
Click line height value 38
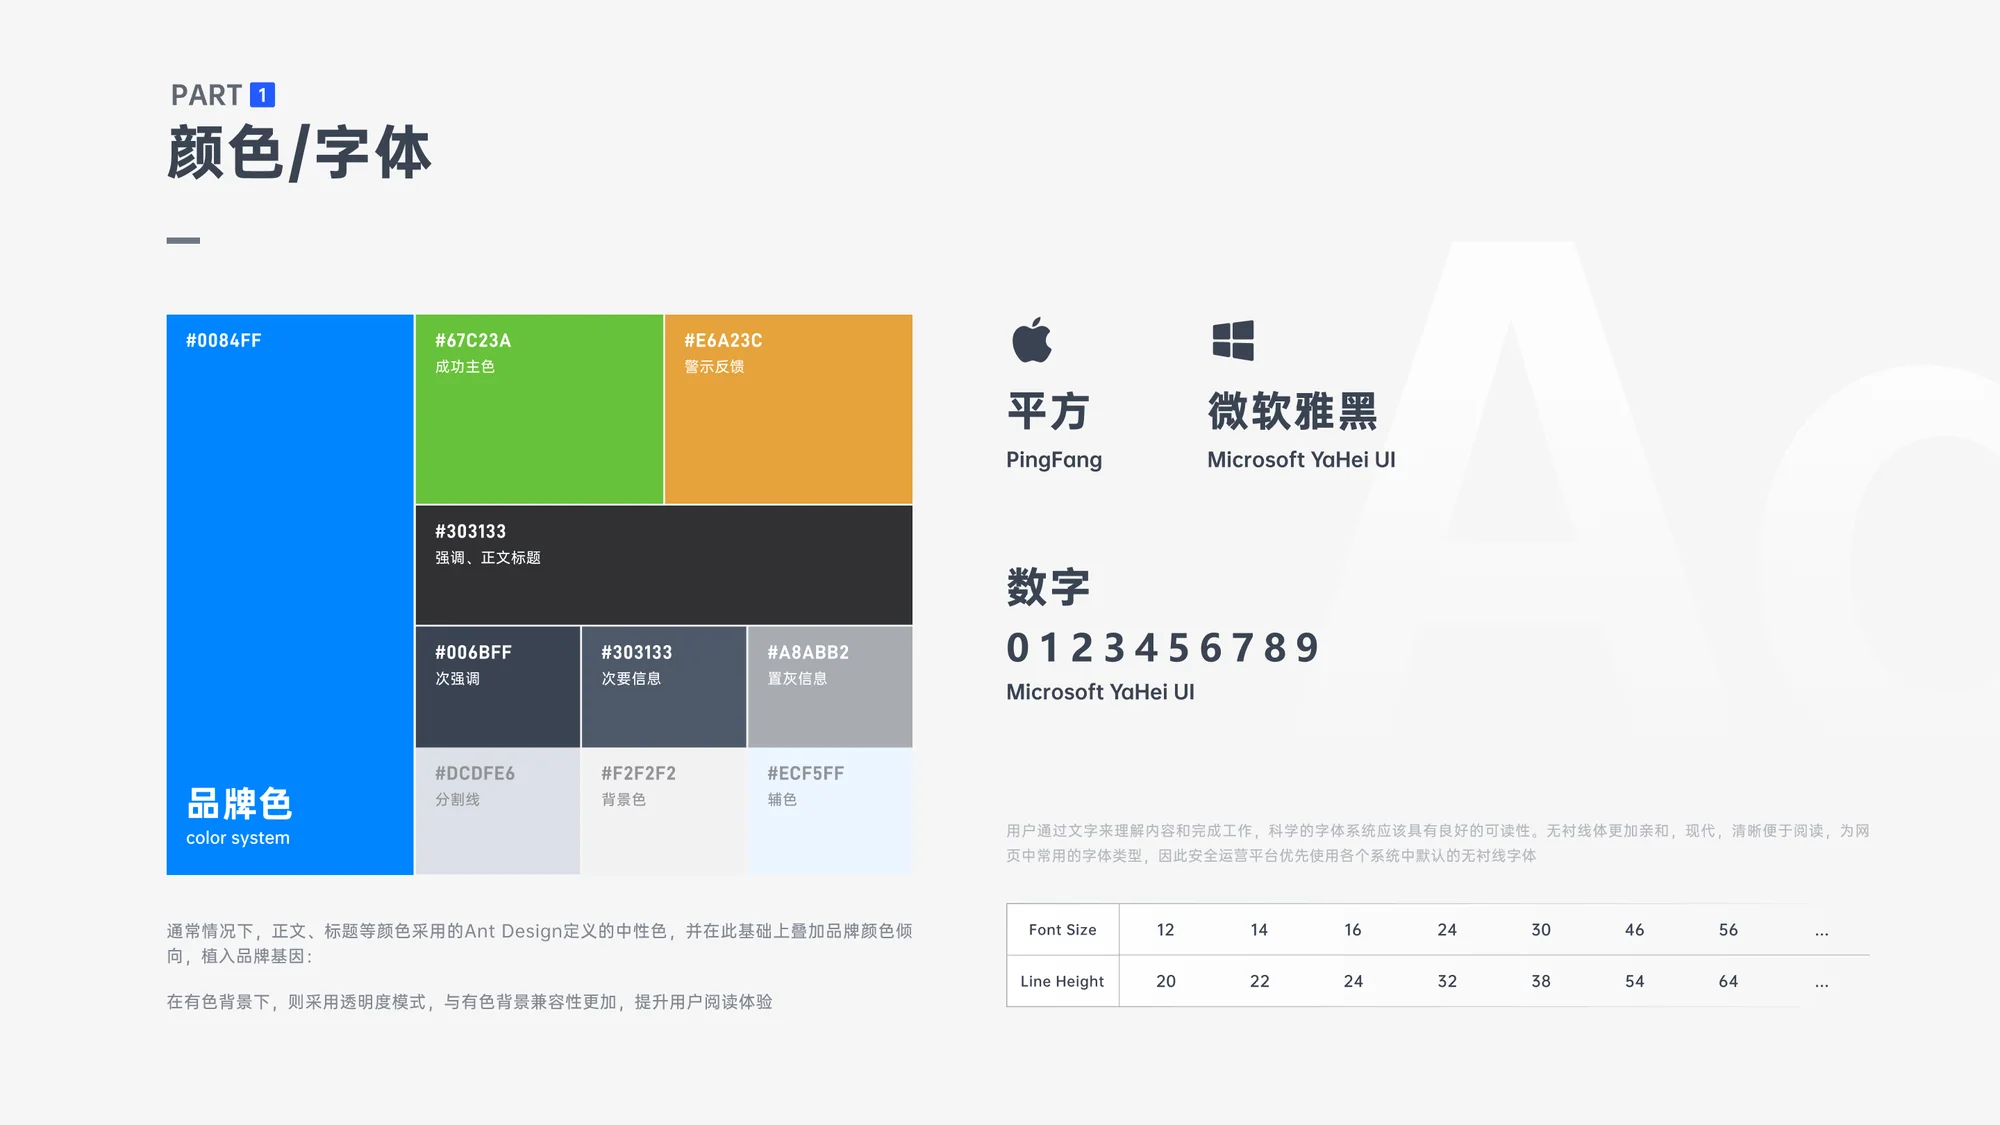[x=1541, y=982]
